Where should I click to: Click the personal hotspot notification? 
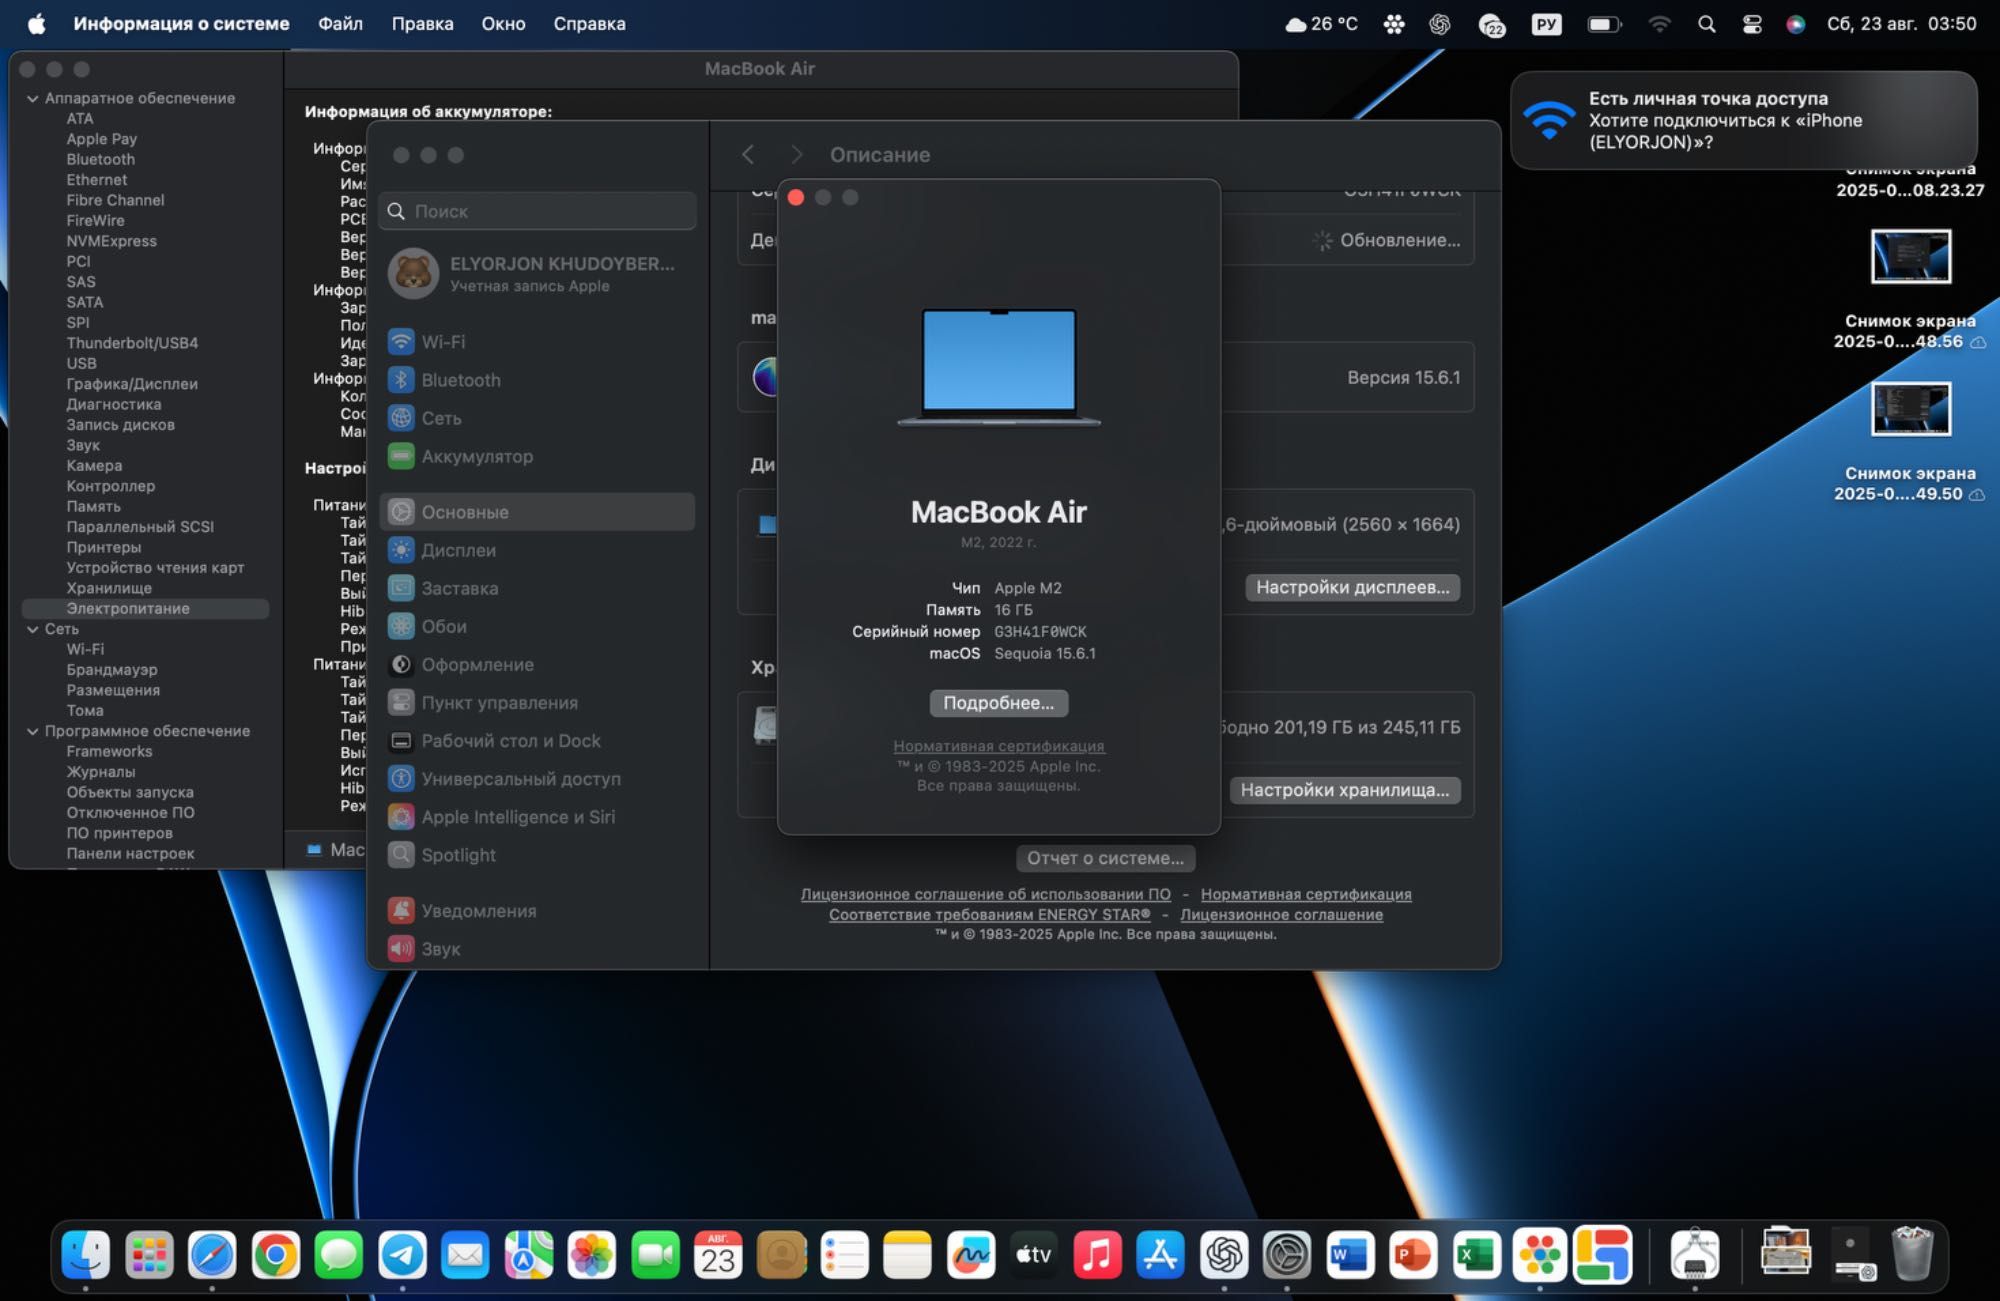(x=1744, y=120)
